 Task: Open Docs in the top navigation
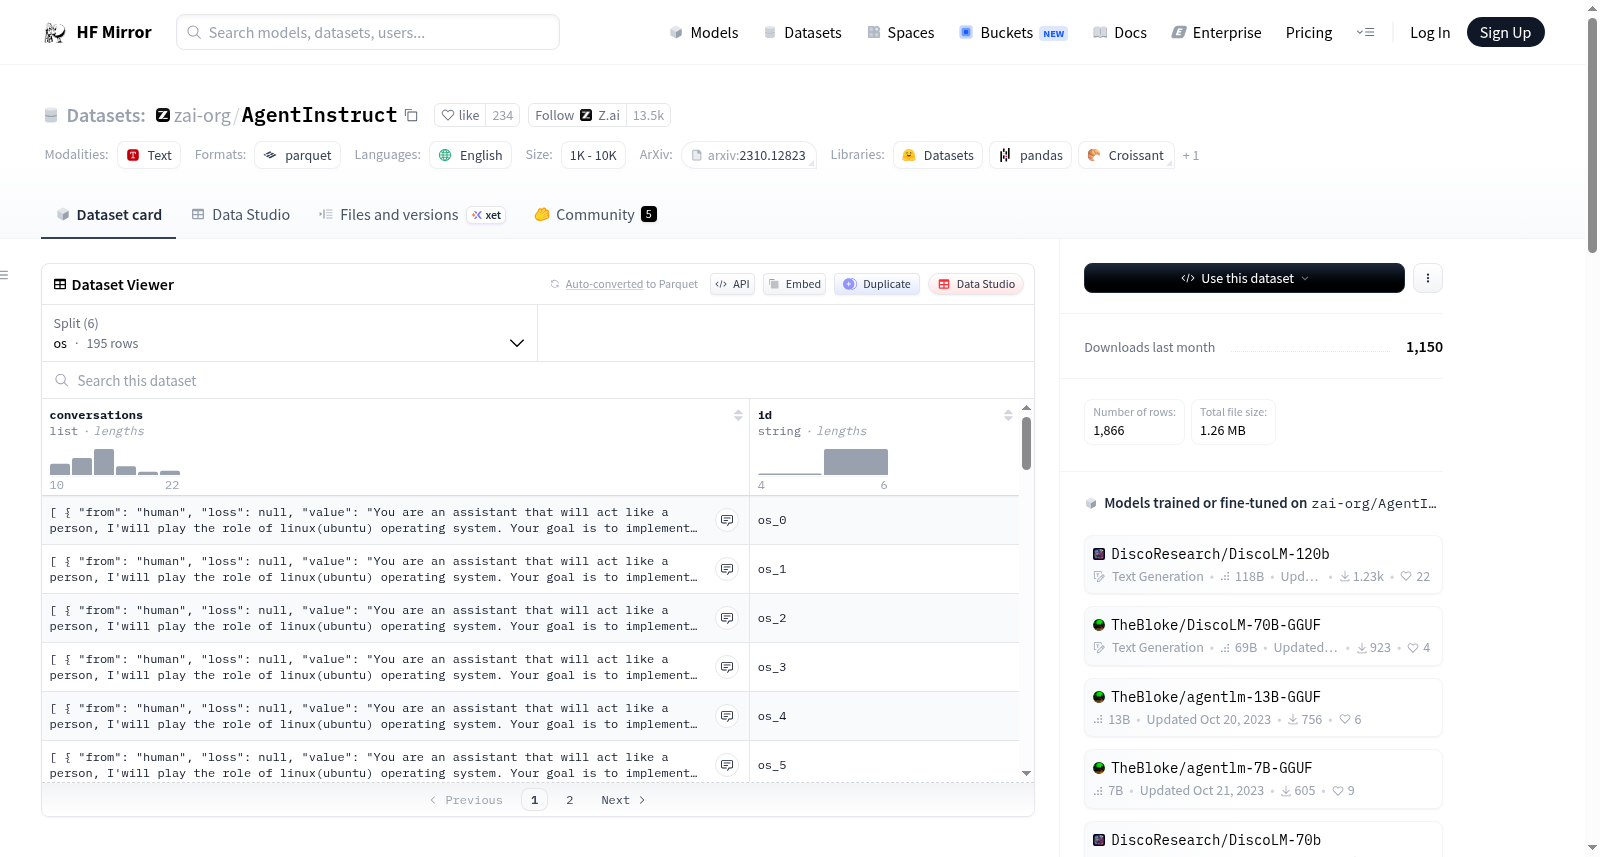tap(1120, 32)
